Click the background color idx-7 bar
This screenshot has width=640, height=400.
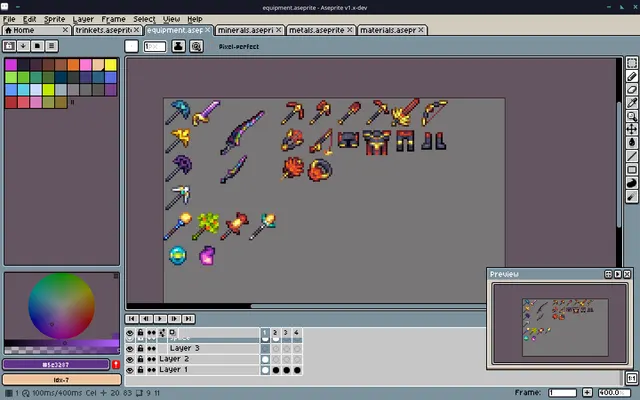(62, 380)
